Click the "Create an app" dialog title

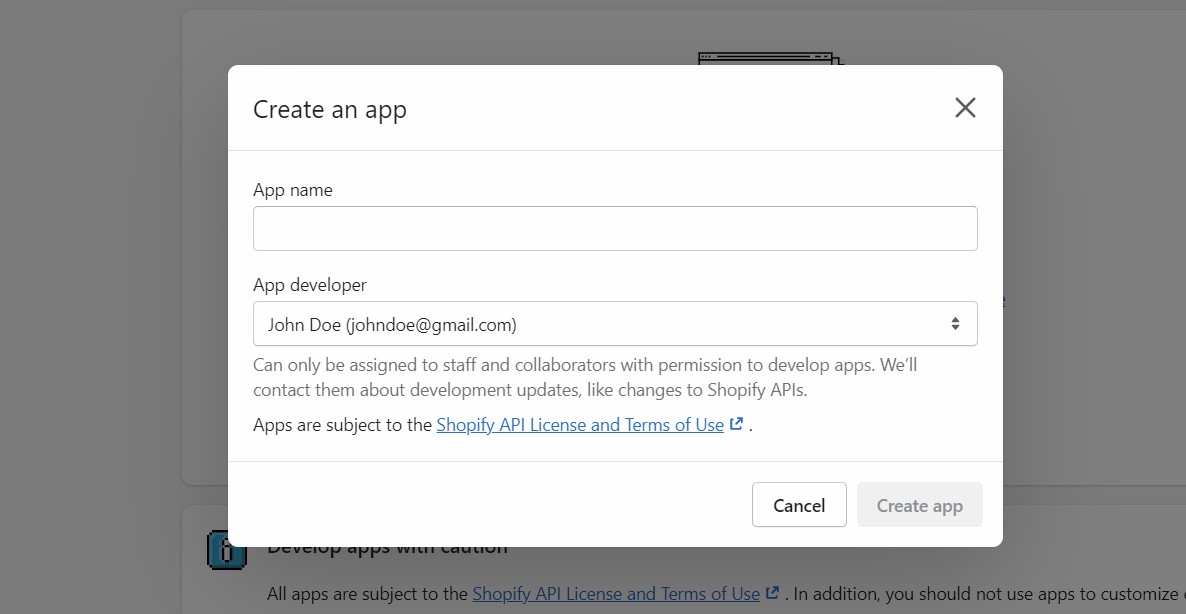[330, 109]
